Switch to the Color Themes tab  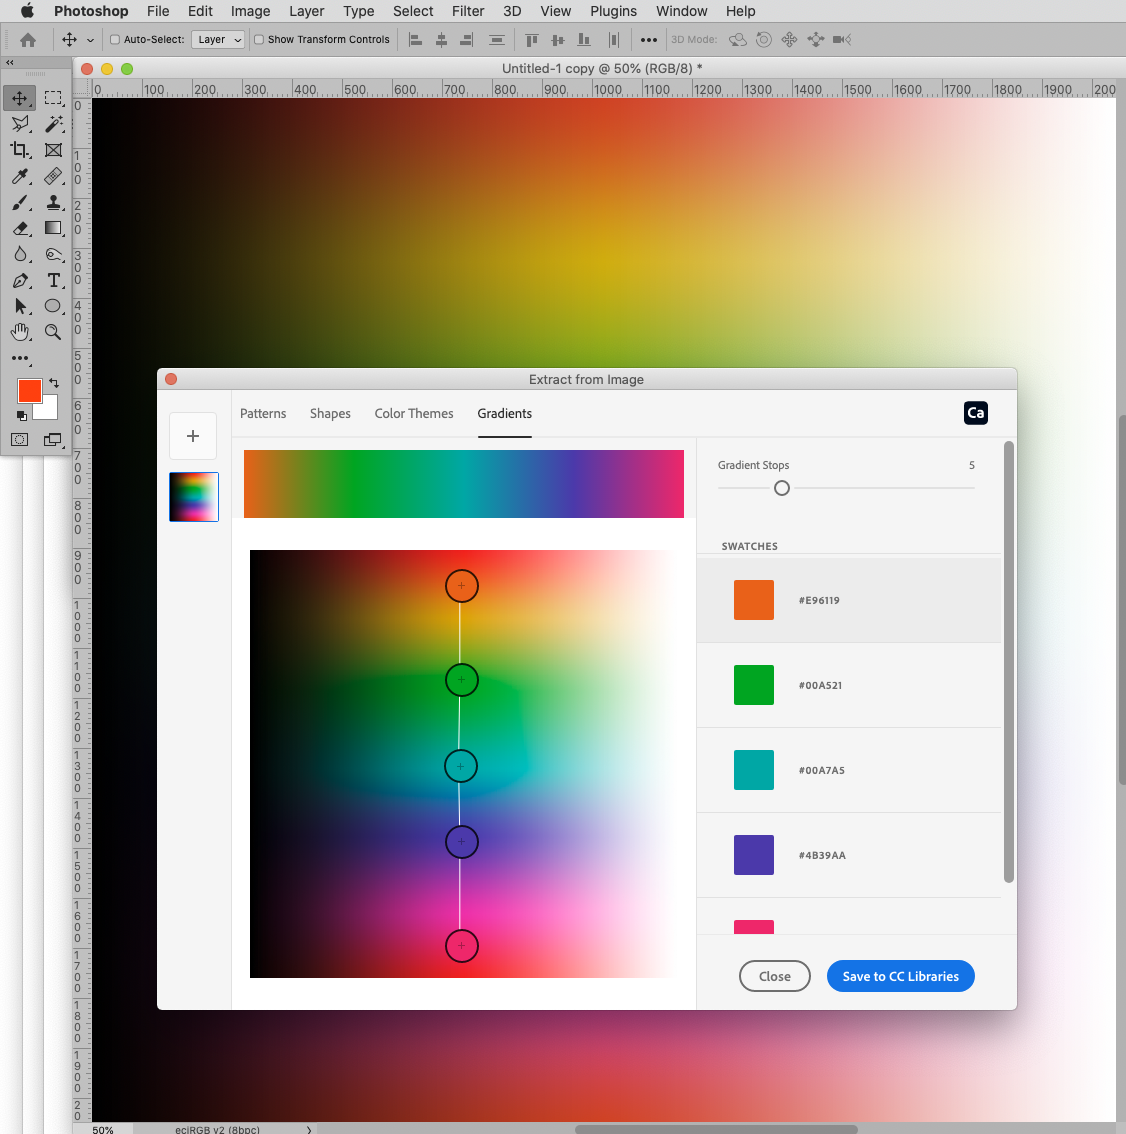tap(414, 413)
